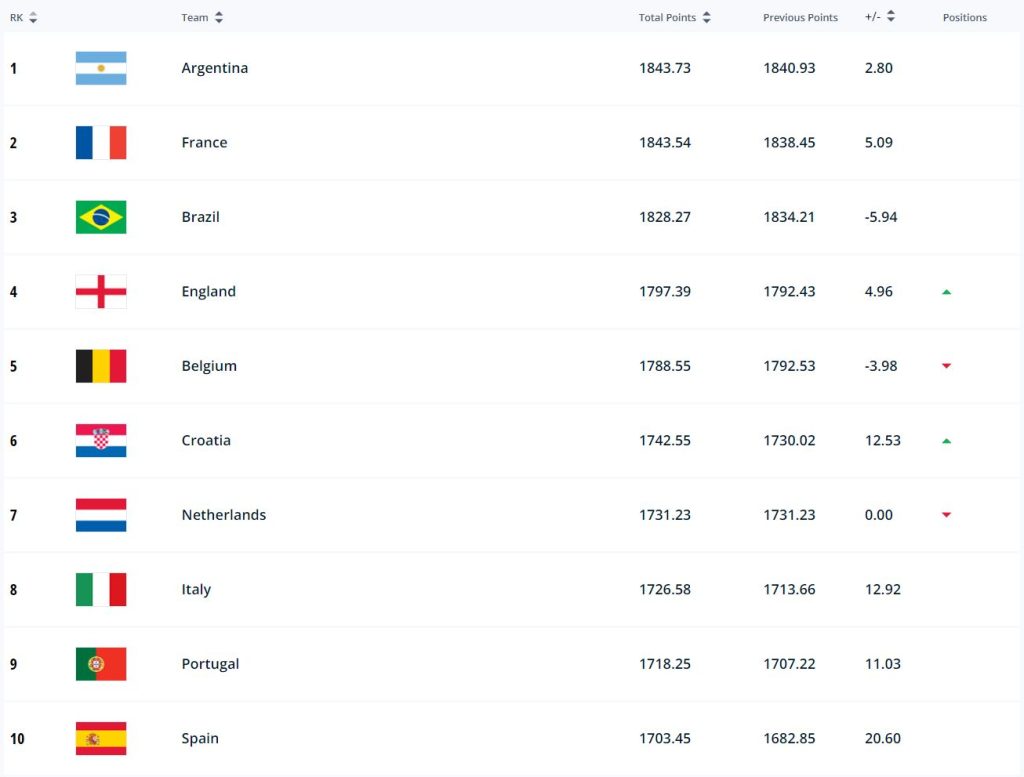This screenshot has width=1024, height=777.
Task: Click the Previous Points column header
Action: [x=800, y=18]
